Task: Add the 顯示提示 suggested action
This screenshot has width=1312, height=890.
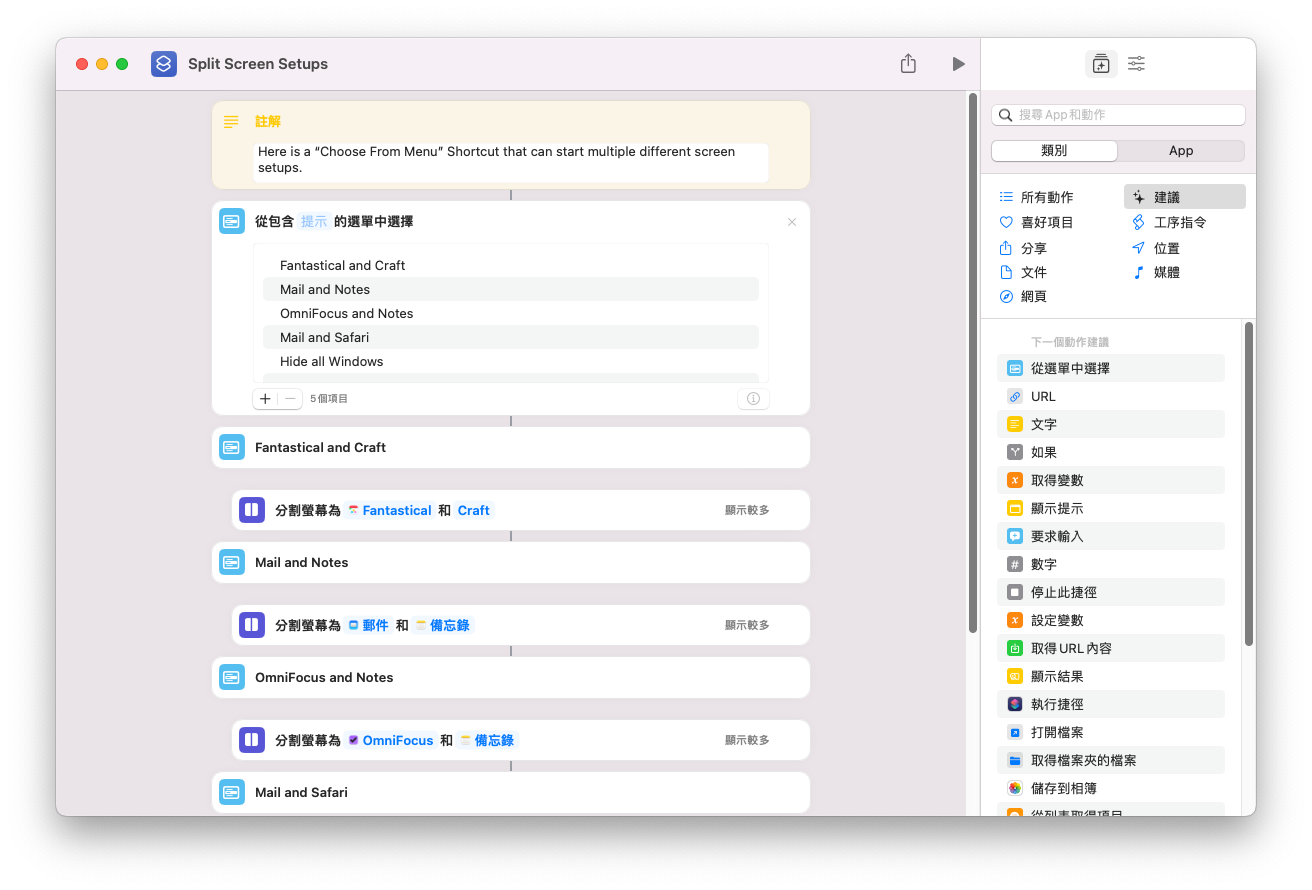Action: coord(1111,508)
